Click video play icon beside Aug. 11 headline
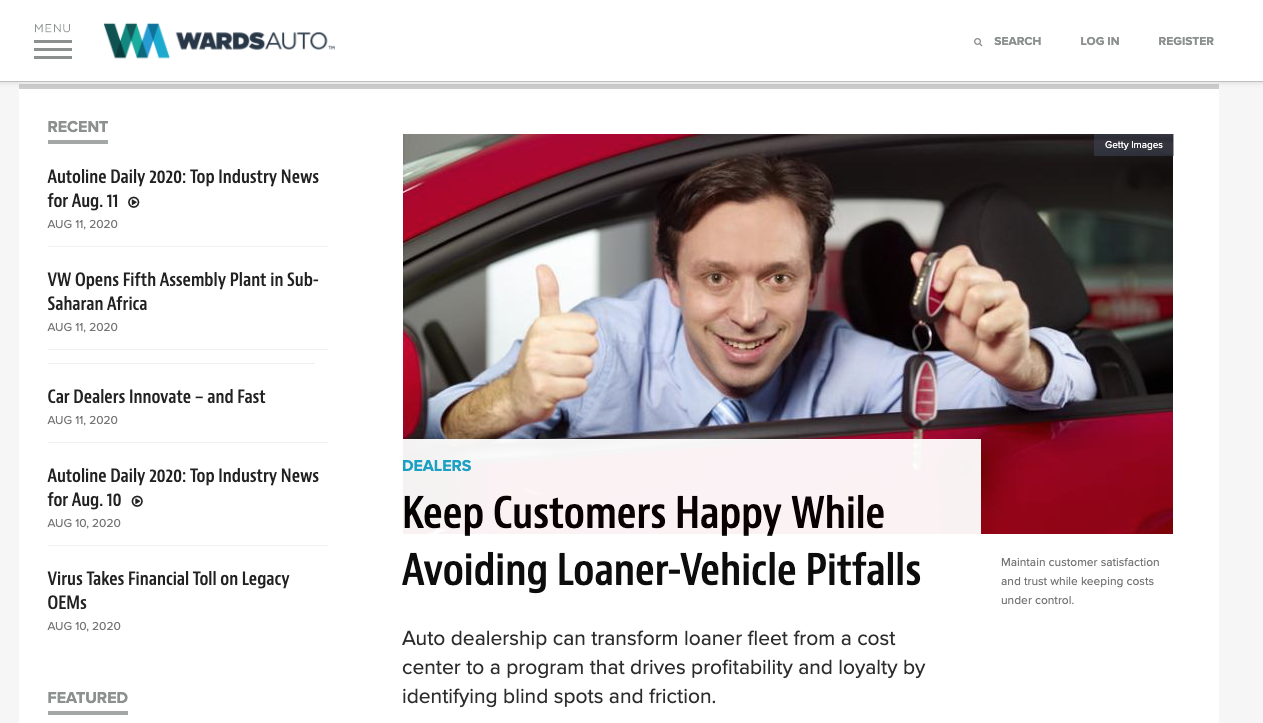The width and height of the screenshot is (1263, 723). tap(134, 202)
